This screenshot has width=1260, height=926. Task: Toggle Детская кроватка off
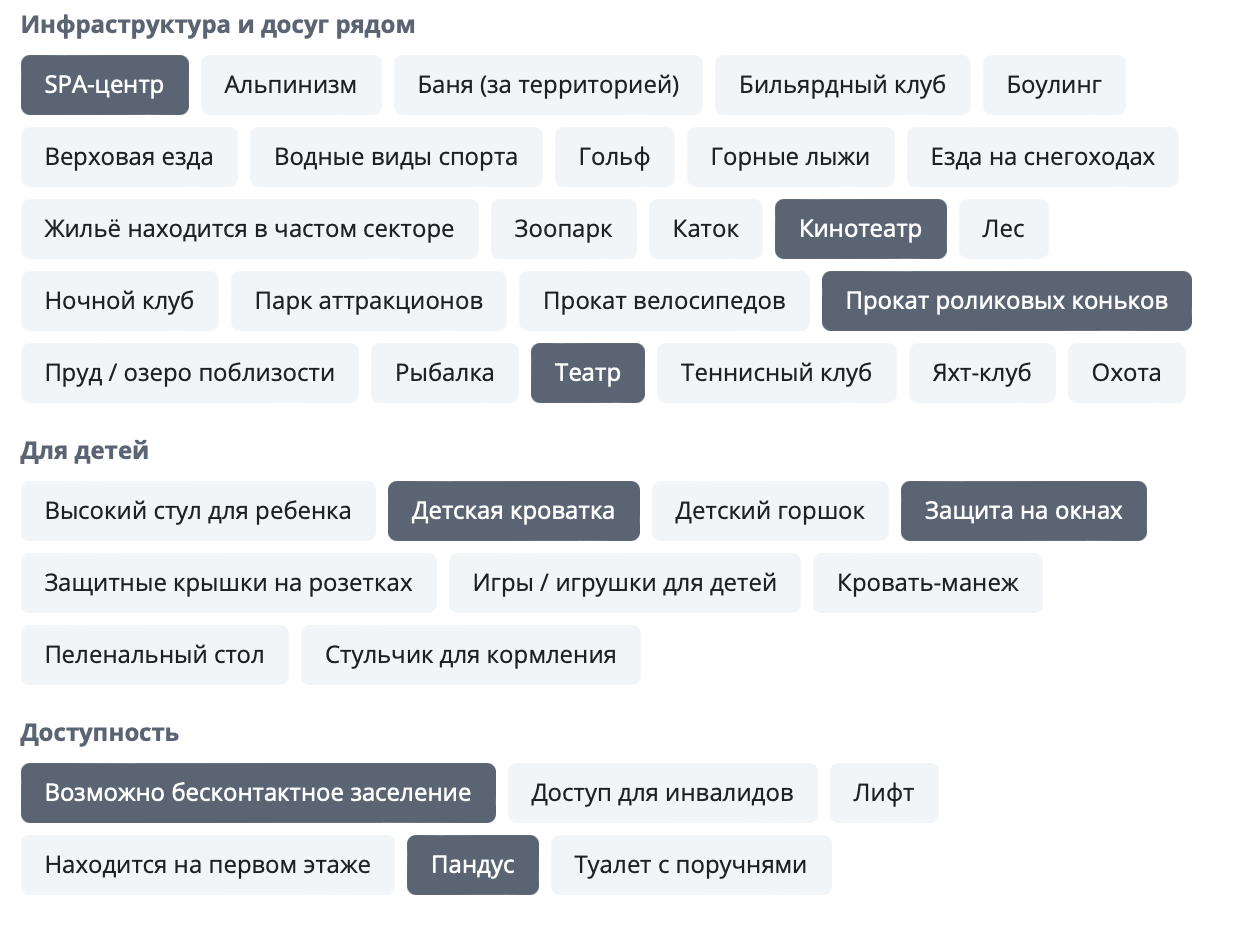coord(513,511)
